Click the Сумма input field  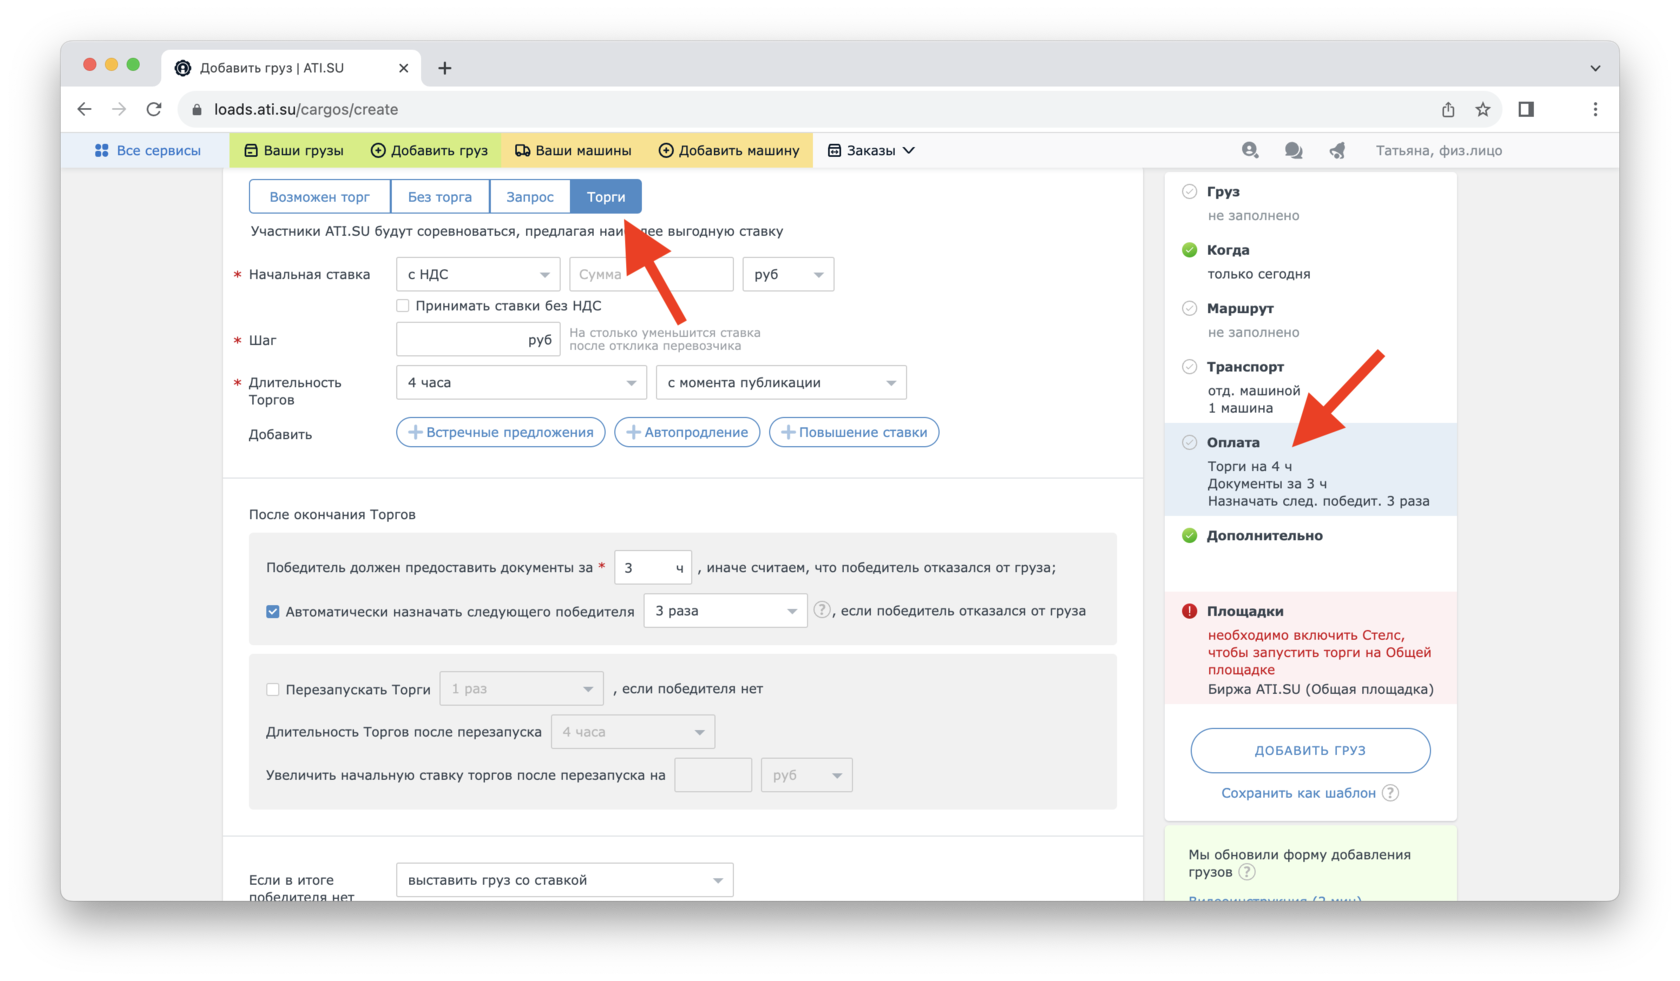pyautogui.click(x=651, y=274)
